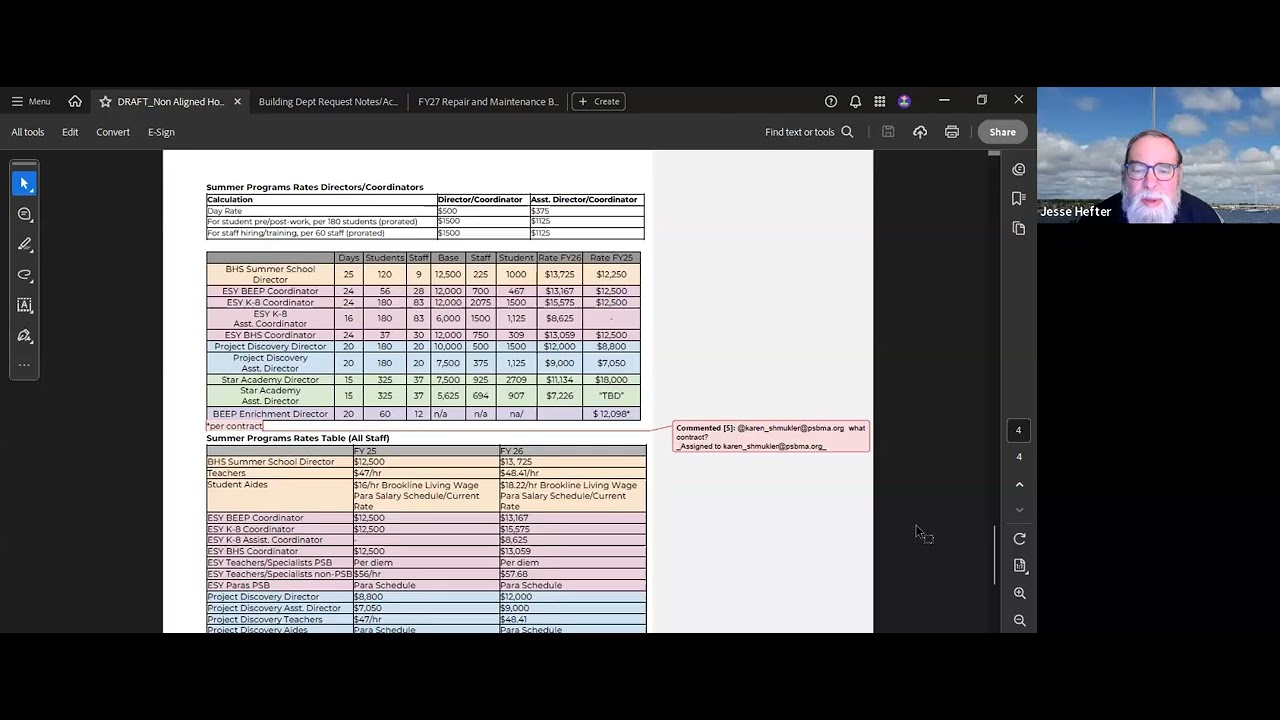Click the upload to cloud icon
This screenshot has height=720, width=1280.
[920, 132]
